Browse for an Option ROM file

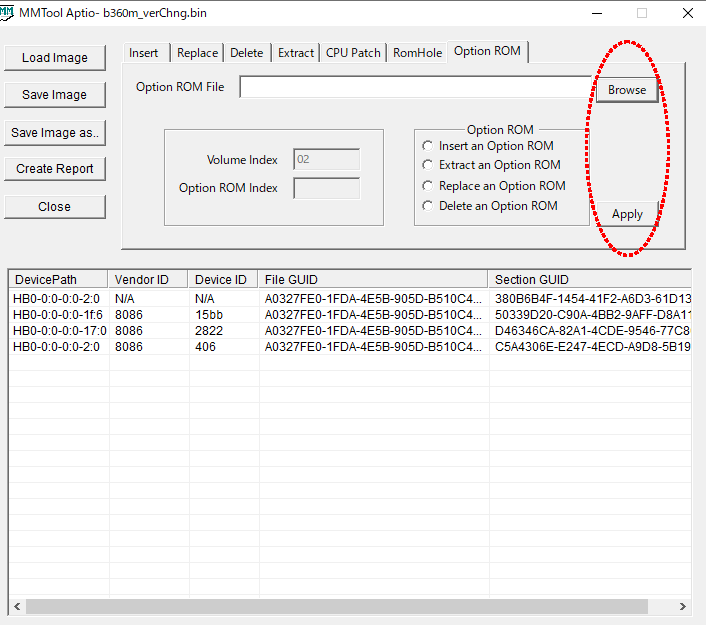(627, 90)
